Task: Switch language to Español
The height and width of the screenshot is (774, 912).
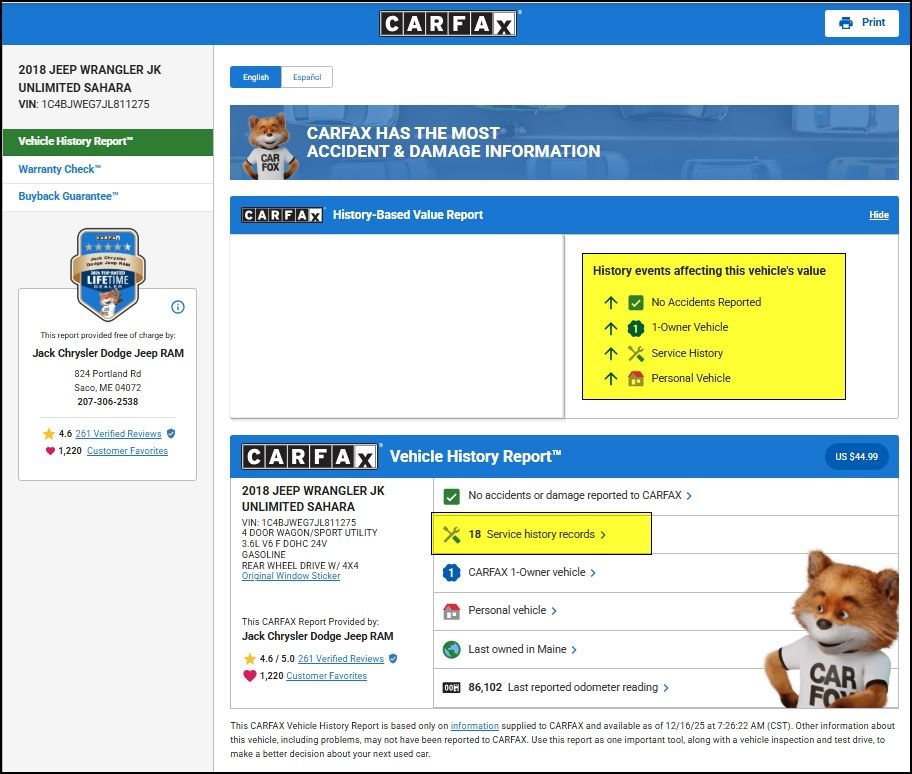Action: [x=307, y=77]
